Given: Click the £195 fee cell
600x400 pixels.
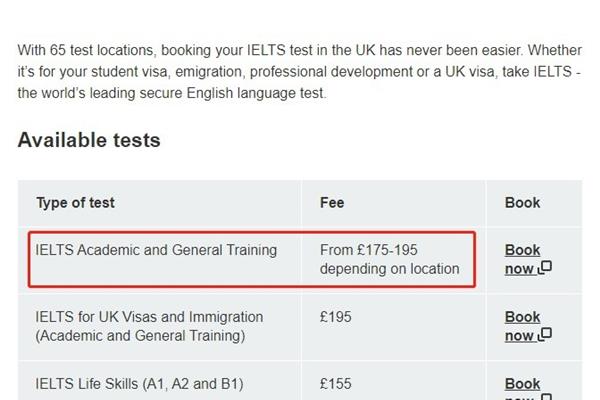Looking at the screenshot, I should [x=336, y=317].
